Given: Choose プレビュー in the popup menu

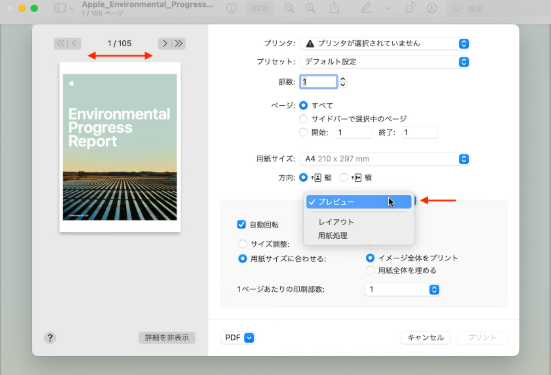Looking at the screenshot, I should 359,202.
